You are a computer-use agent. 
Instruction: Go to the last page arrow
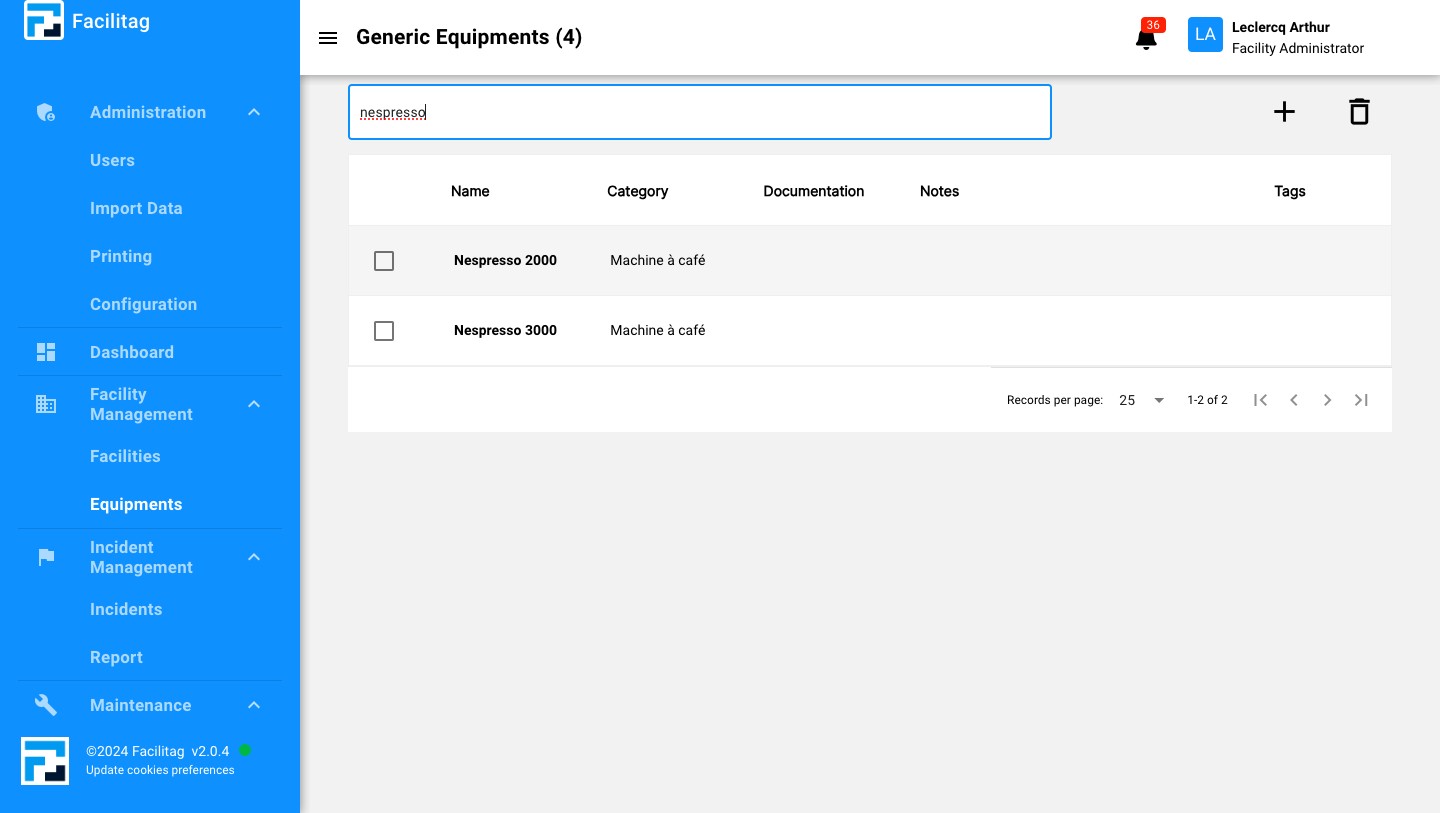click(1361, 400)
